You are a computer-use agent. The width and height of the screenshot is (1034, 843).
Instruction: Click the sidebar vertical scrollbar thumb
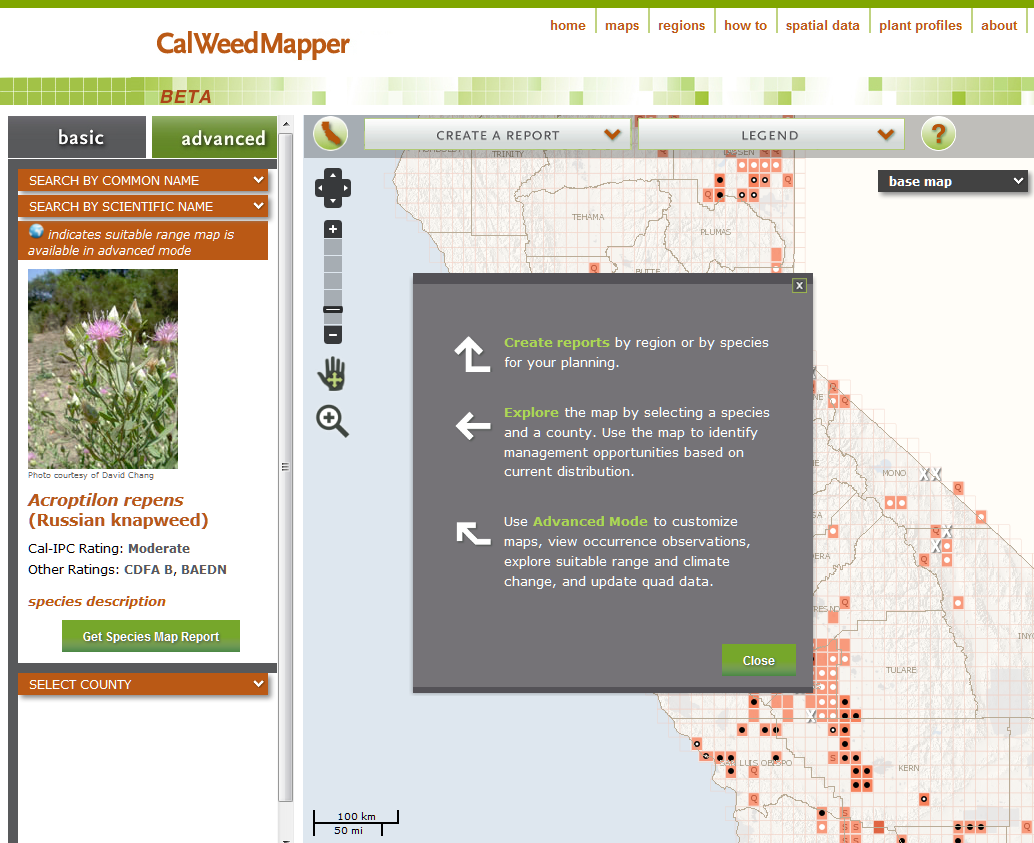pyautogui.click(x=286, y=466)
